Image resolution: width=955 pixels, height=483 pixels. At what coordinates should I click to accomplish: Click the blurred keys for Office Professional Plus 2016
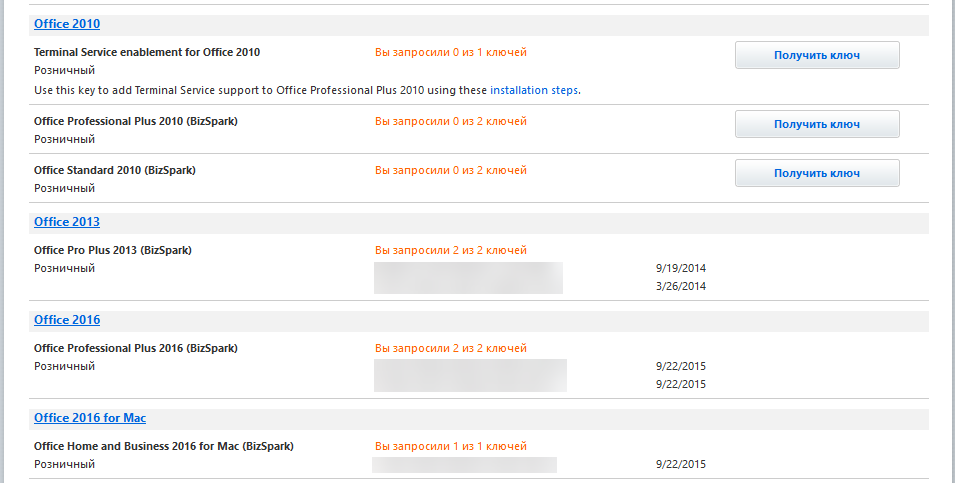point(470,375)
